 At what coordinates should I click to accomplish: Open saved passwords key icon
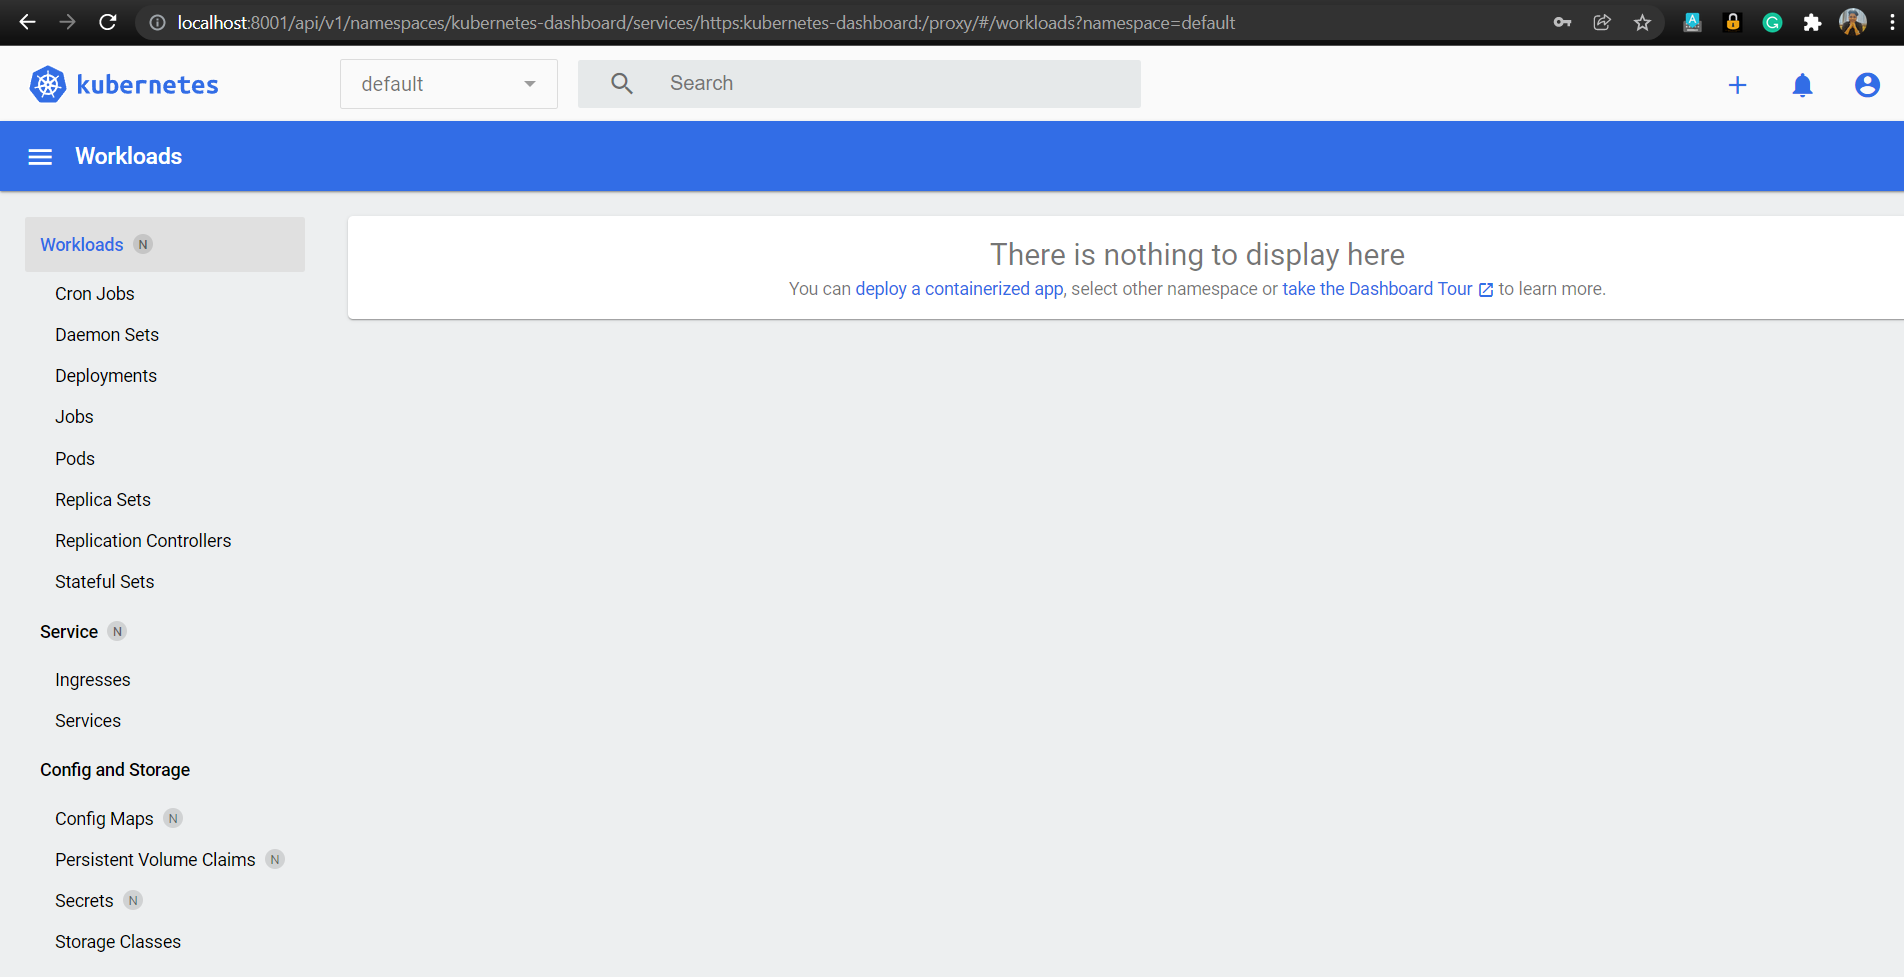(1562, 22)
